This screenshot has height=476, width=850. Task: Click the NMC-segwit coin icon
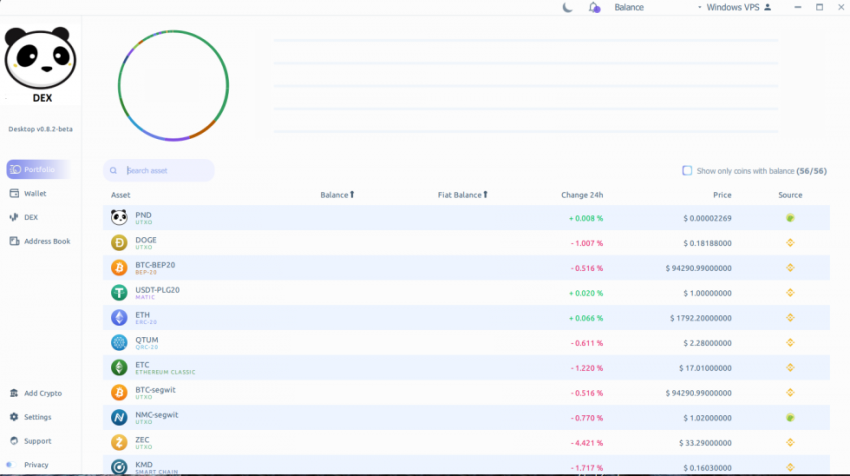click(x=119, y=417)
